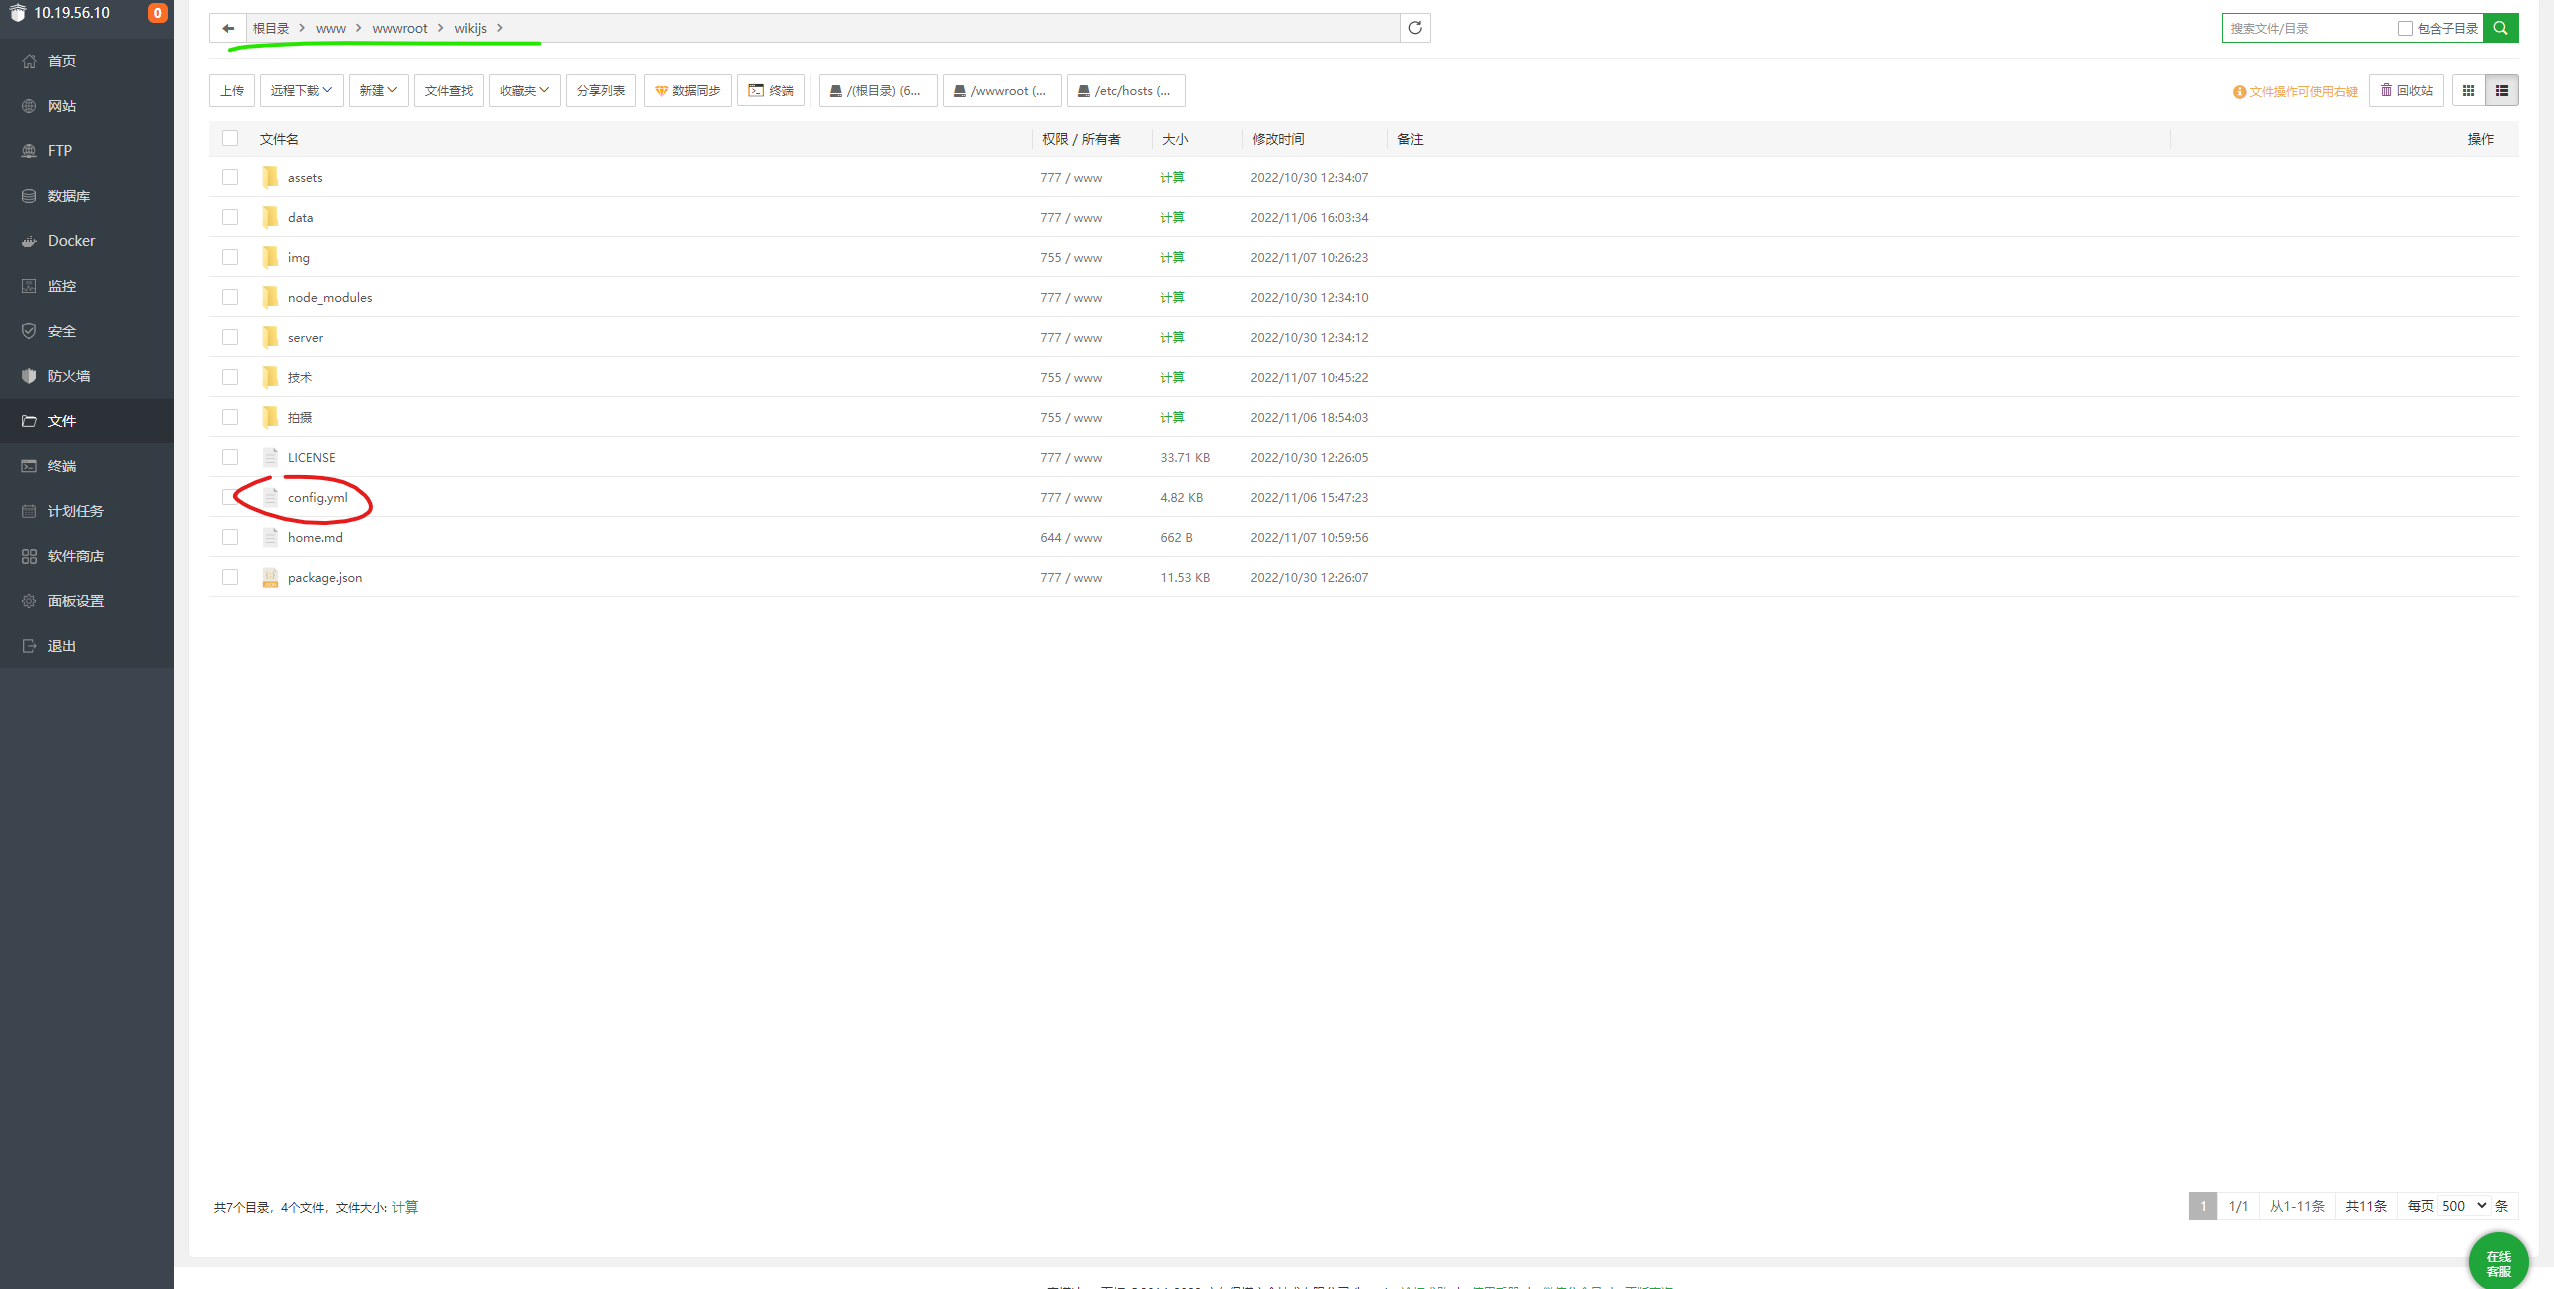
Task: Click the green search magnifier button
Action: coord(2500,28)
